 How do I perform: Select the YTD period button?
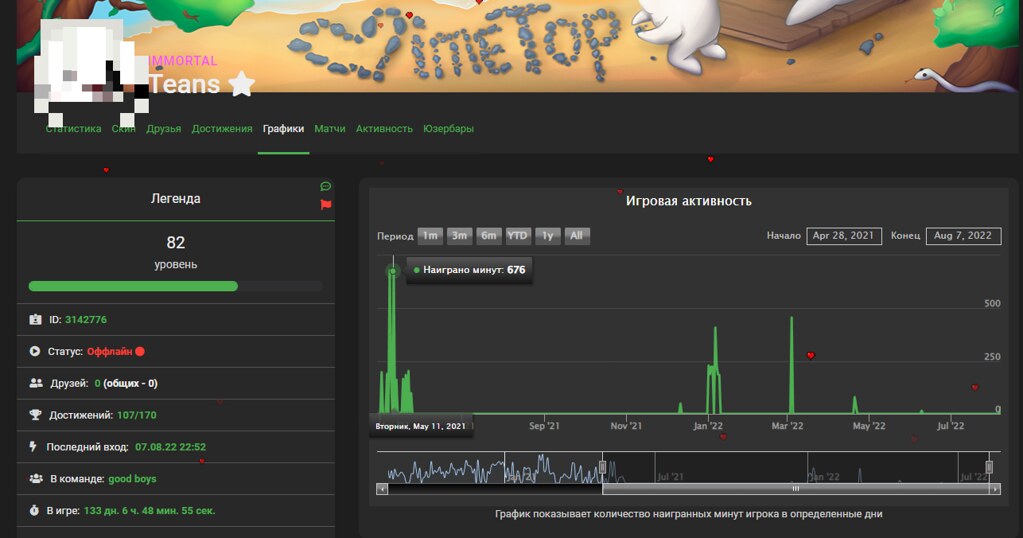[517, 236]
